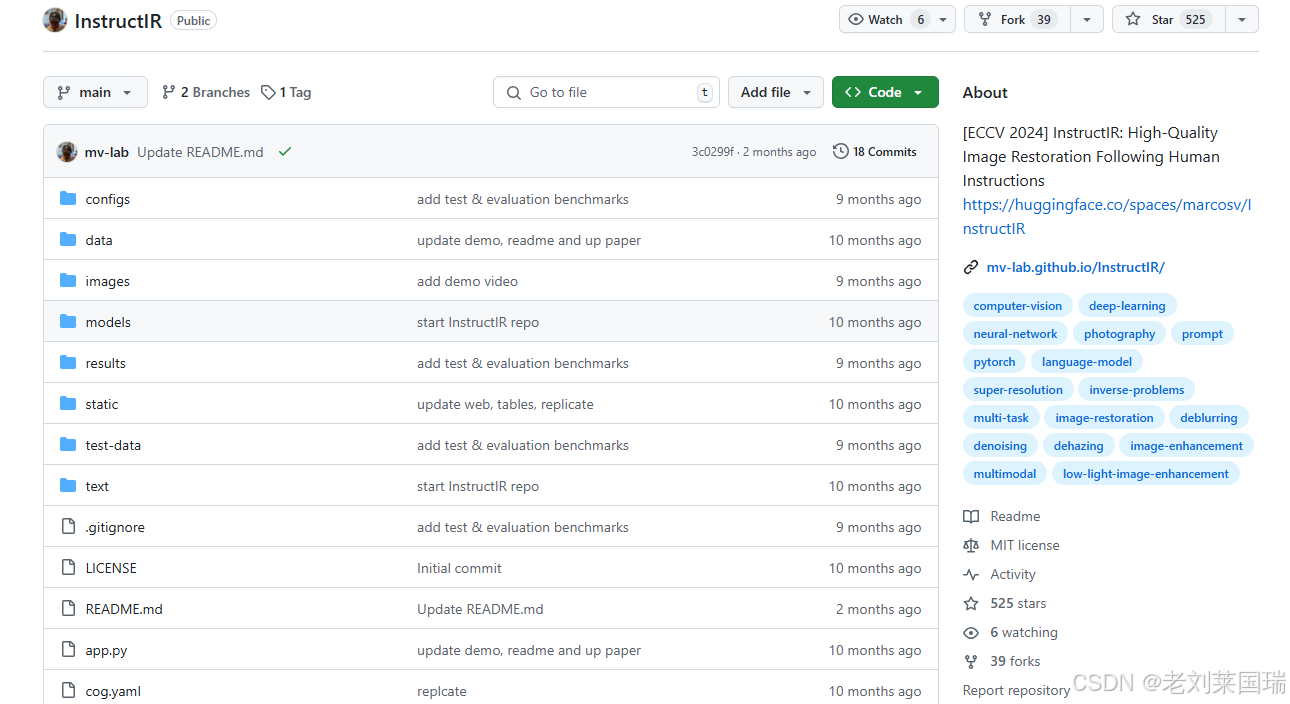The width and height of the screenshot is (1290, 704).
Task: Open the green Code dropdown
Action: tap(885, 92)
